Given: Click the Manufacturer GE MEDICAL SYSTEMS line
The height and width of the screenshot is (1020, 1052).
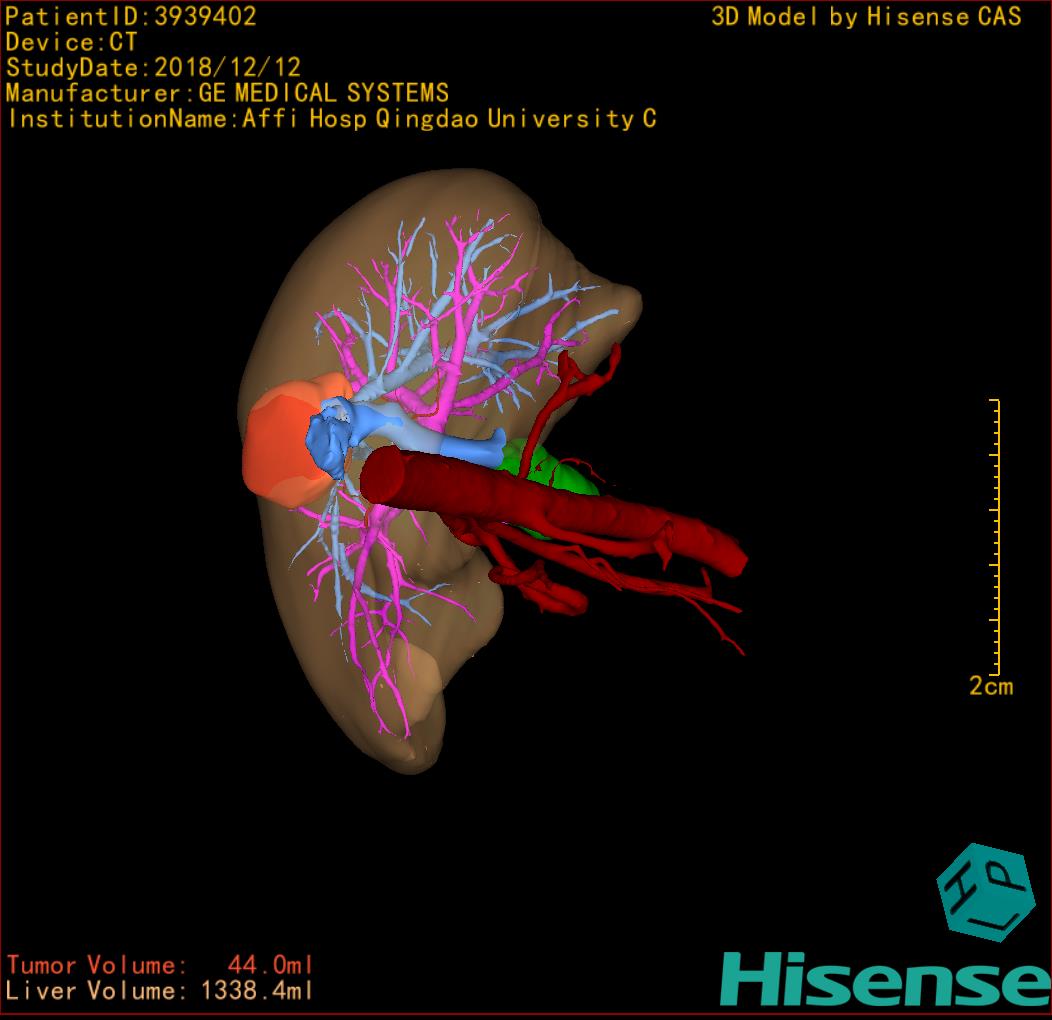Looking at the screenshot, I should 227,94.
